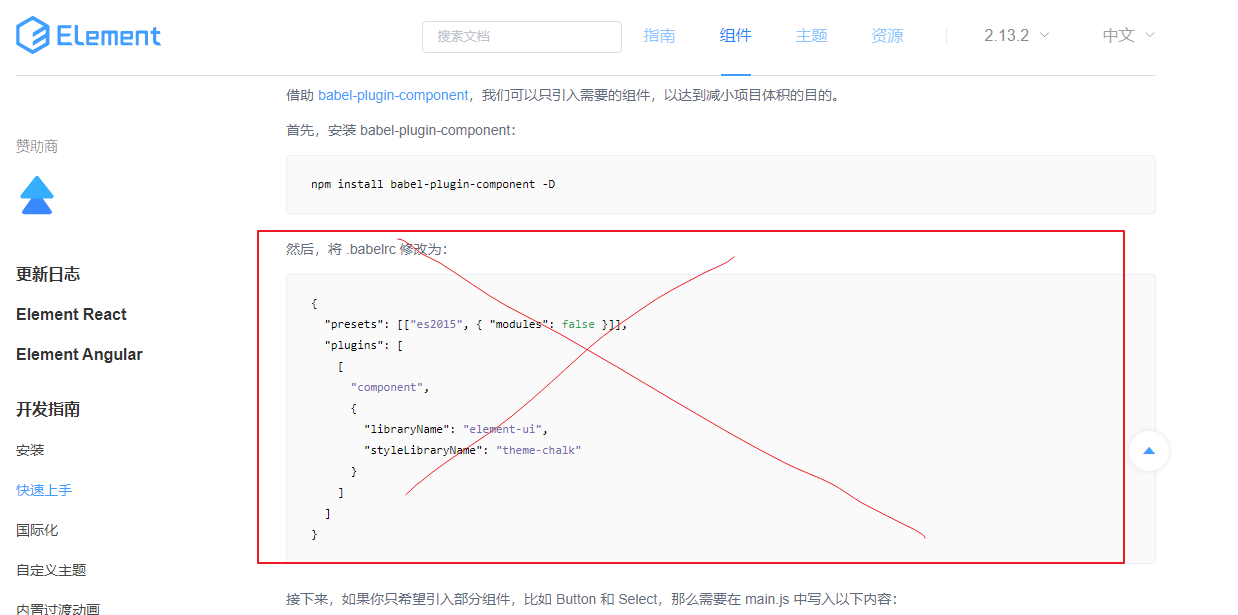Select the highlighted 快速上手 sidebar link
This screenshot has width=1238, height=615.
point(44,490)
